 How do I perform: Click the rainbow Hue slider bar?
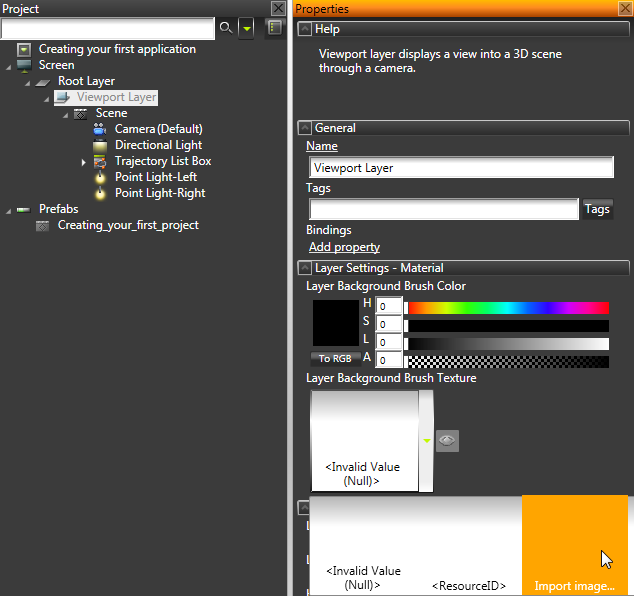(x=509, y=307)
